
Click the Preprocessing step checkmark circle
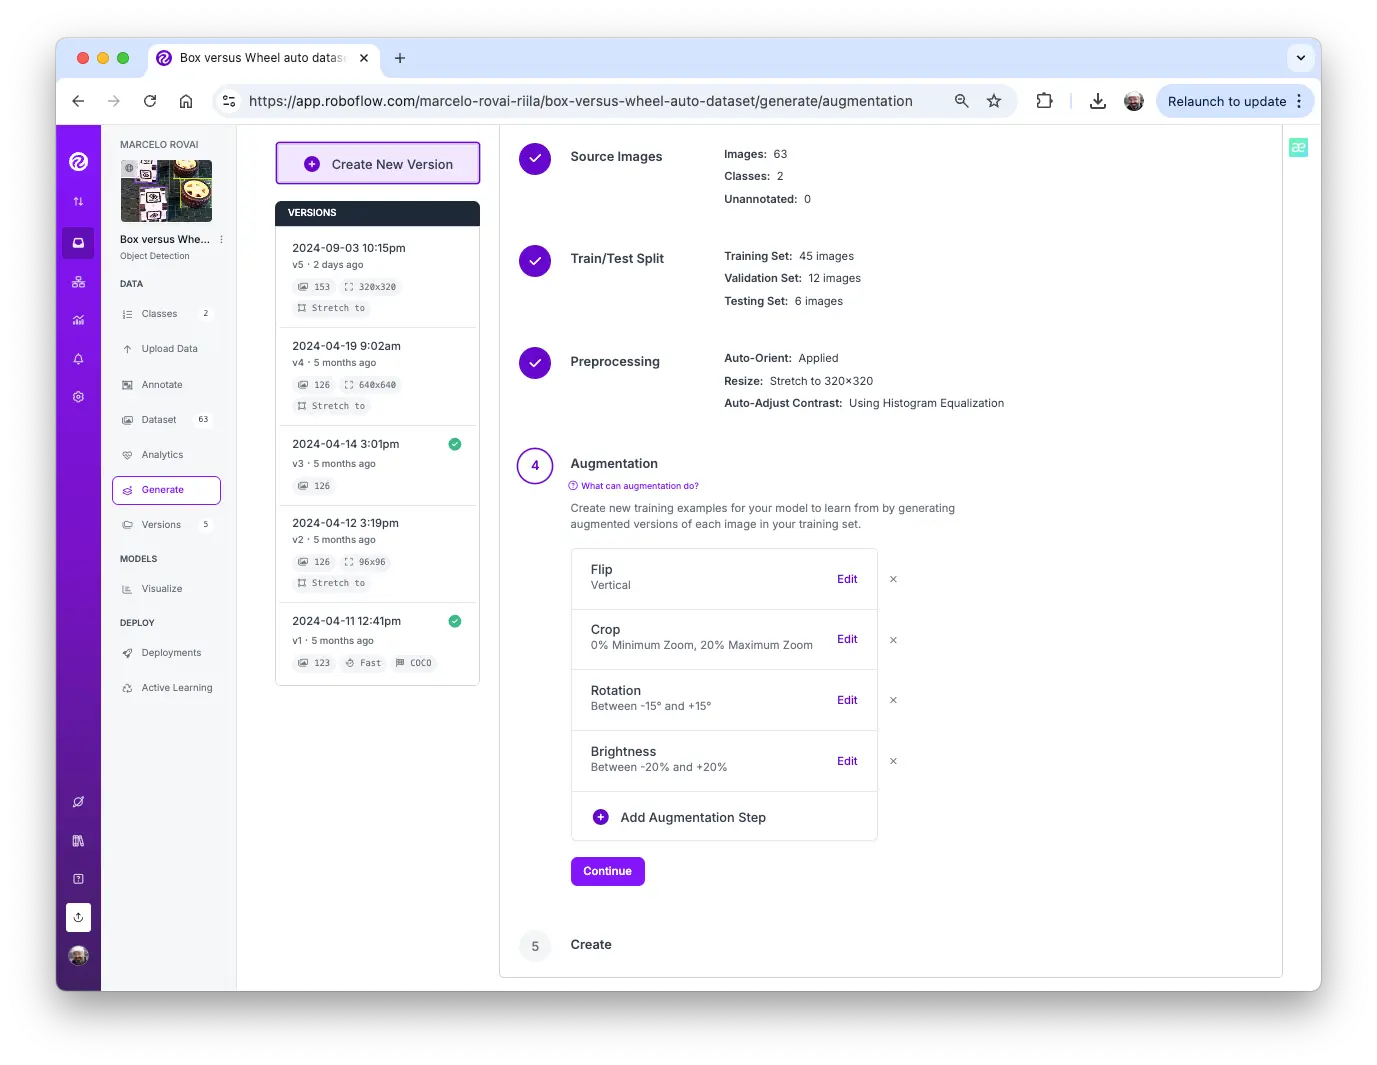535,363
